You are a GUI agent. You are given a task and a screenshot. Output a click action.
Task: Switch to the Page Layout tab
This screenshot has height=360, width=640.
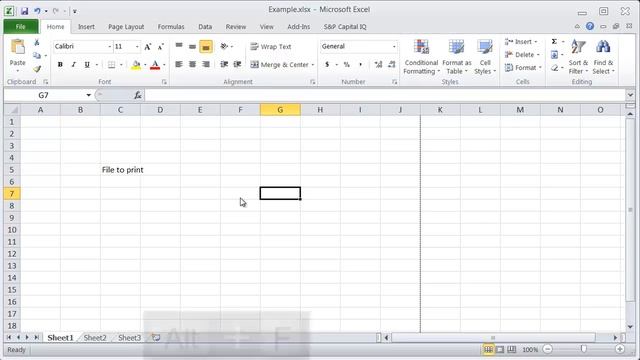coord(126,27)
